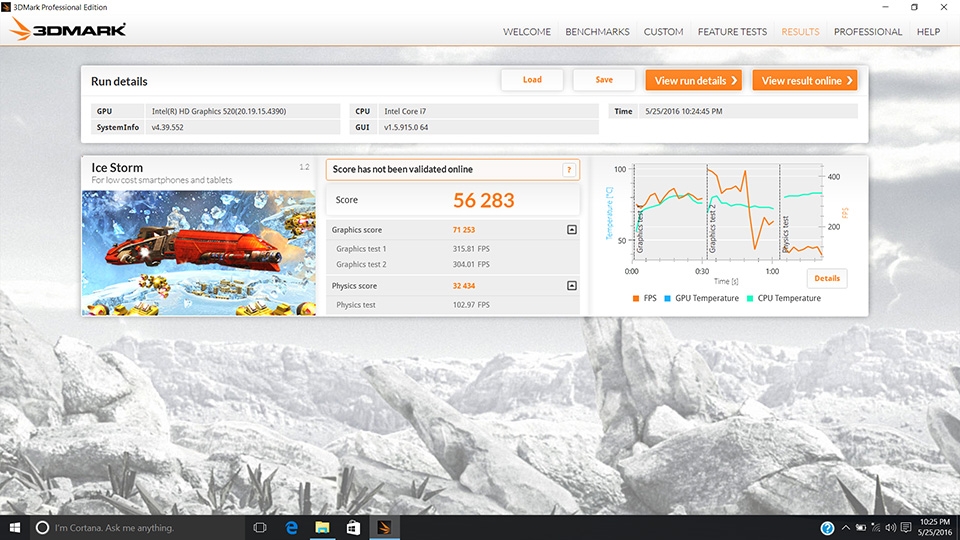Select the RESULTS tab
Image resolution: width=960 pixels, height=540 pixels.
(800, 32)
